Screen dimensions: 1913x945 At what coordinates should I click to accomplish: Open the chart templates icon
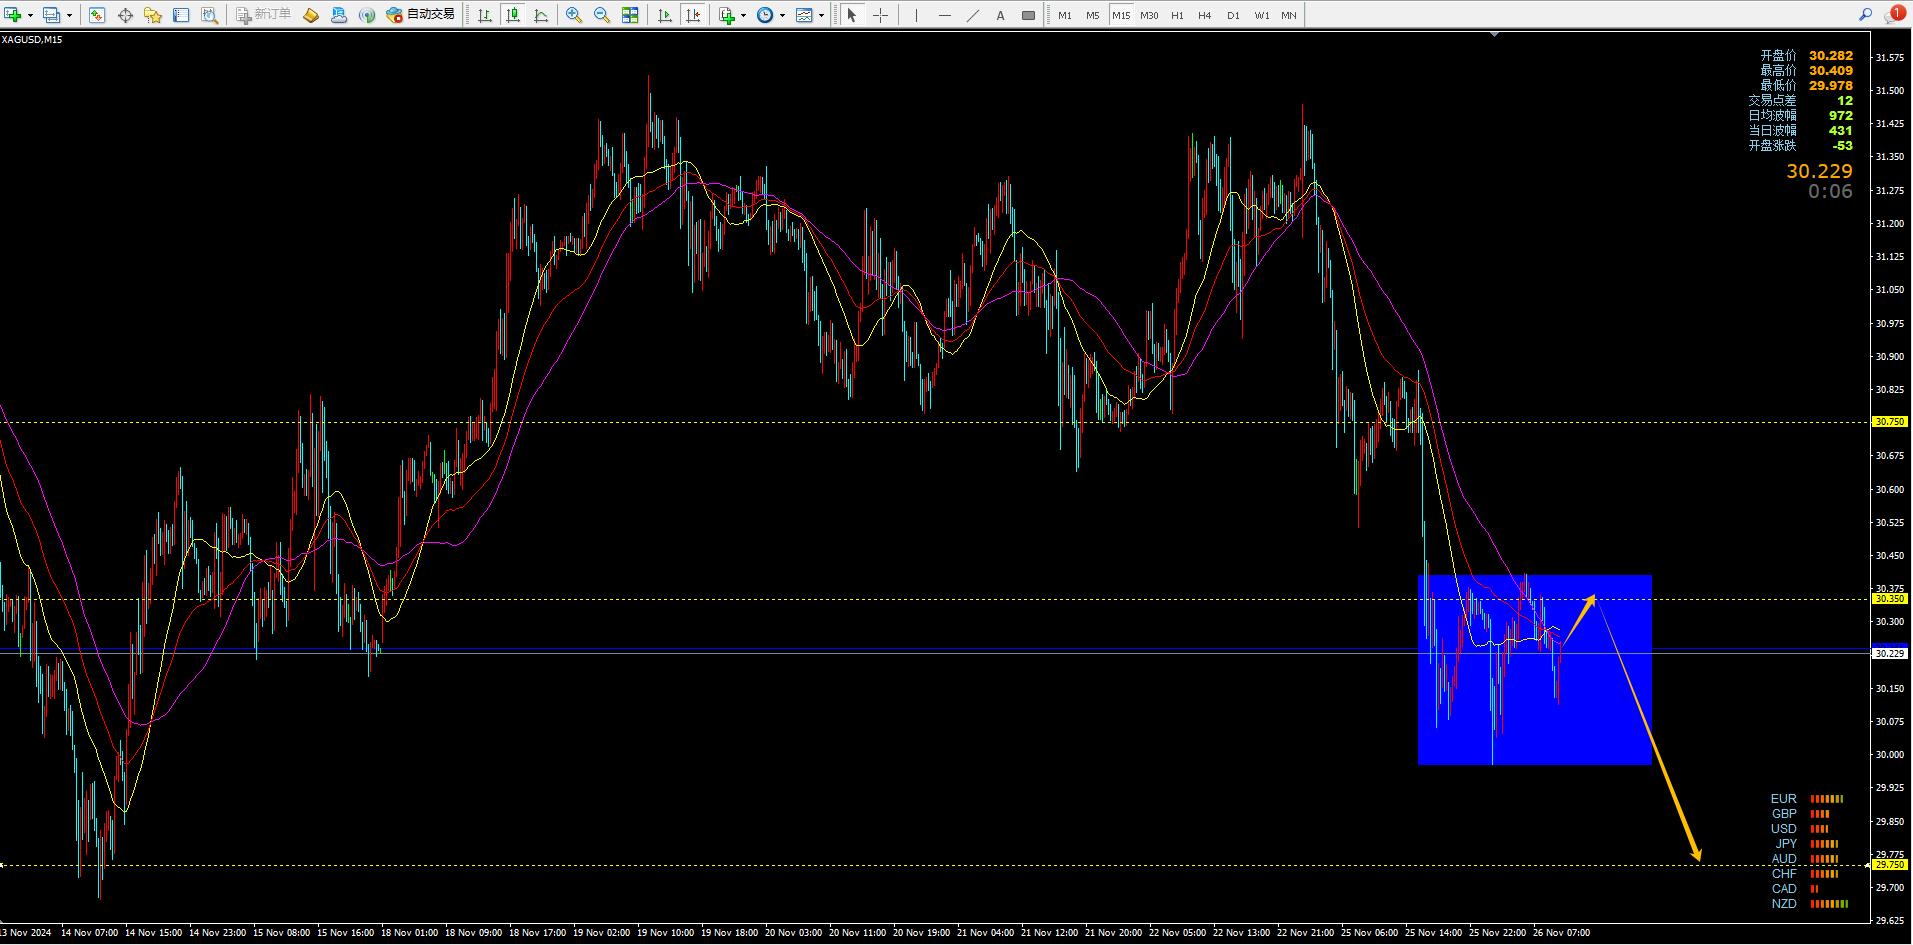click(x=804, y=15)
